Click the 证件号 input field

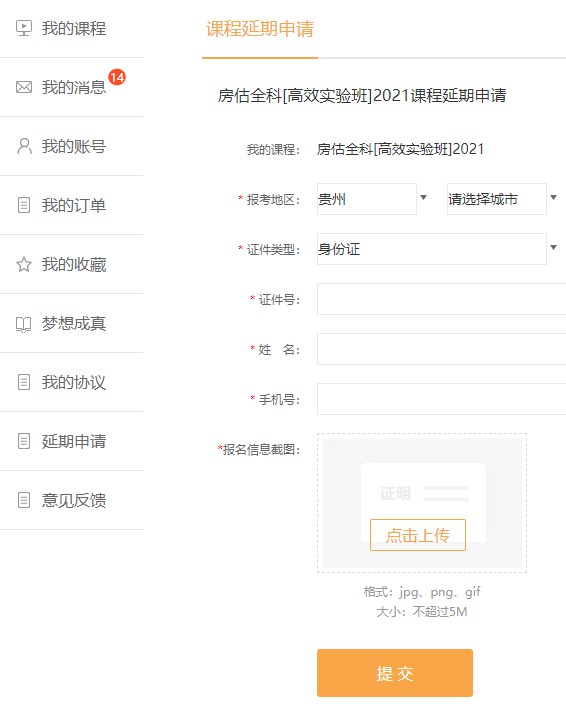point(441,299)
